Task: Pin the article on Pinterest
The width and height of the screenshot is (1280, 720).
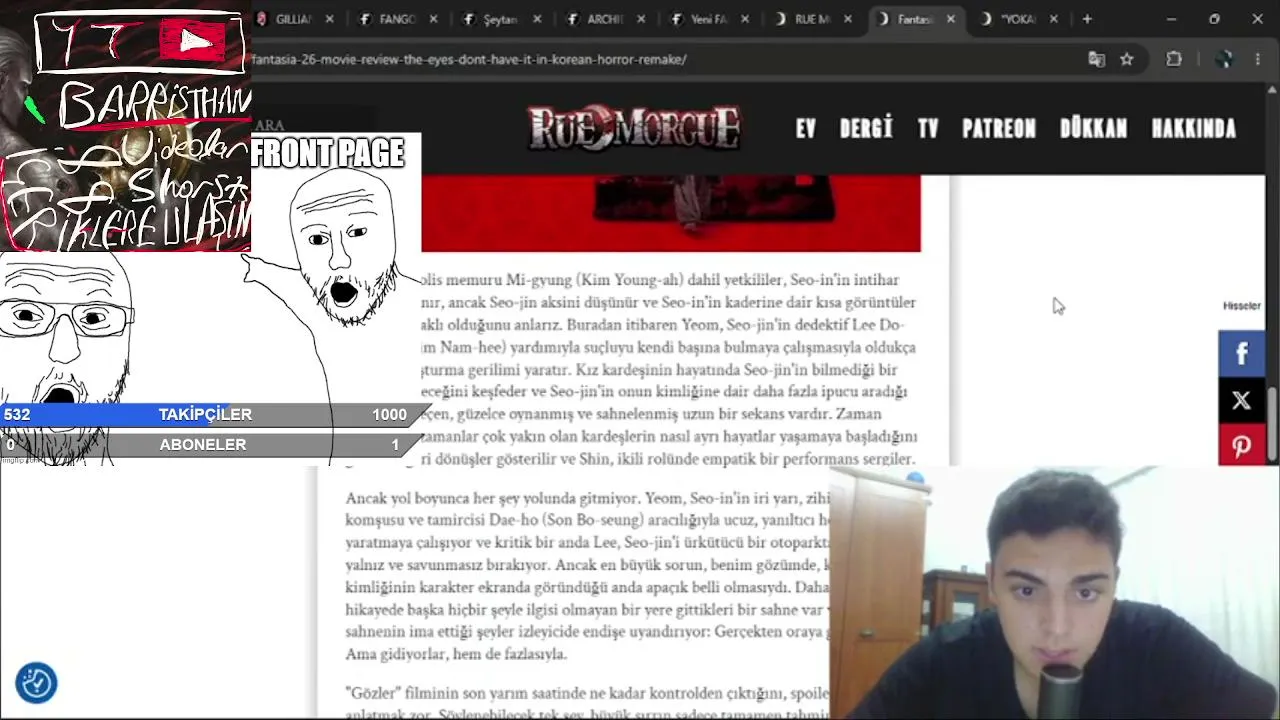Action: pos(1241,445)
